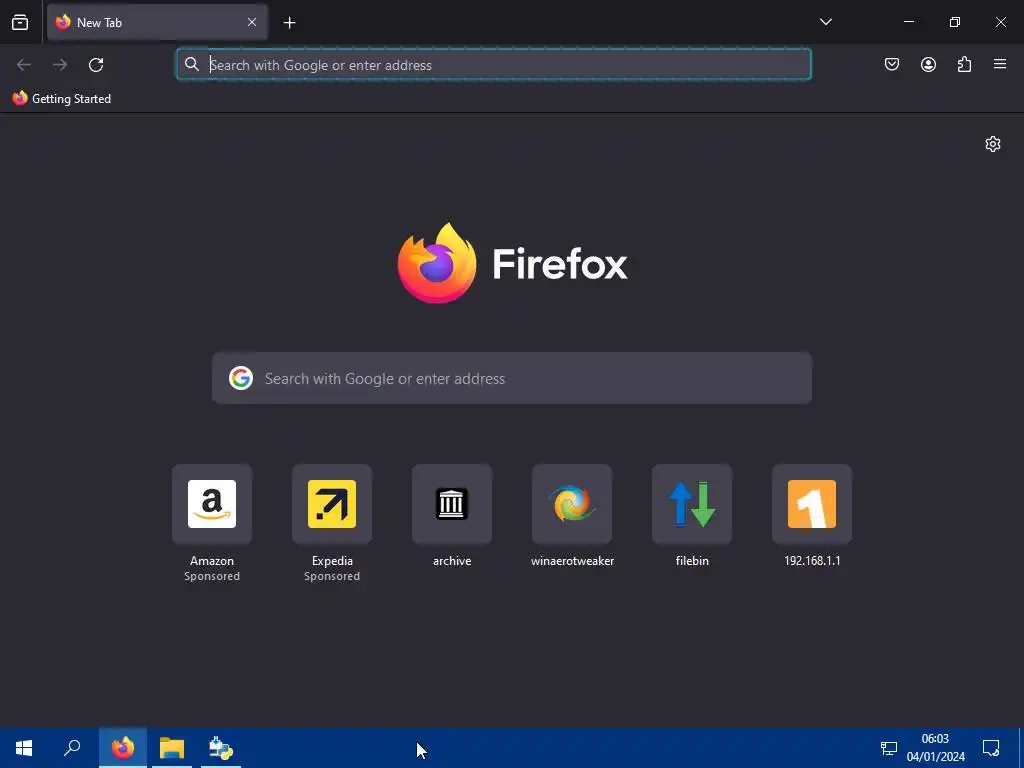Click the center Google search field

coord(512,379)
